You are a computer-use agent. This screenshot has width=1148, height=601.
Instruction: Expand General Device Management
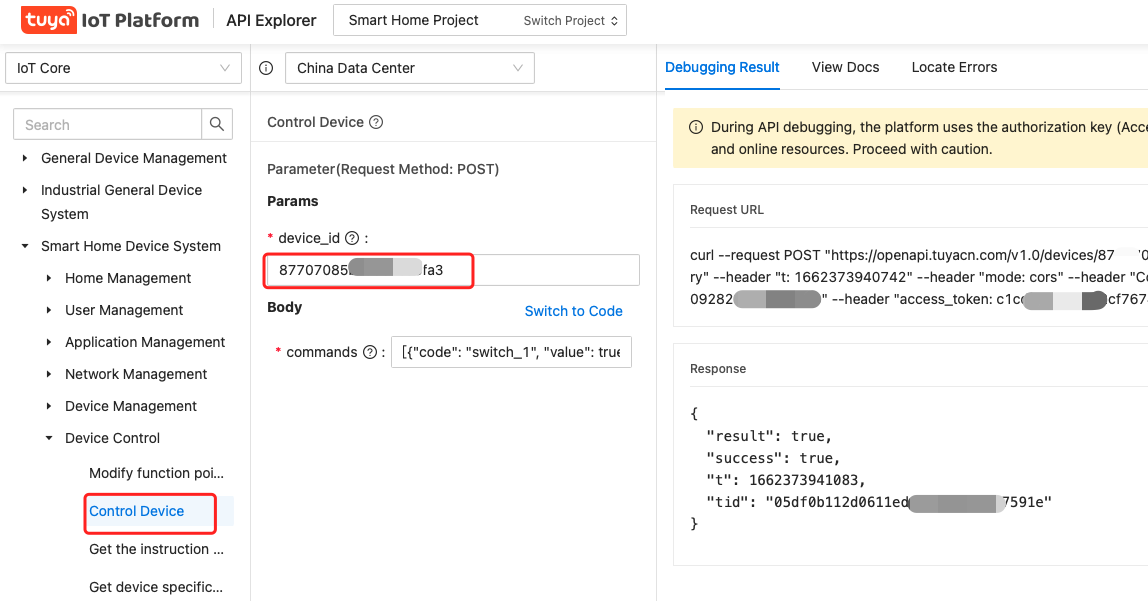click(x=25, y=158)
